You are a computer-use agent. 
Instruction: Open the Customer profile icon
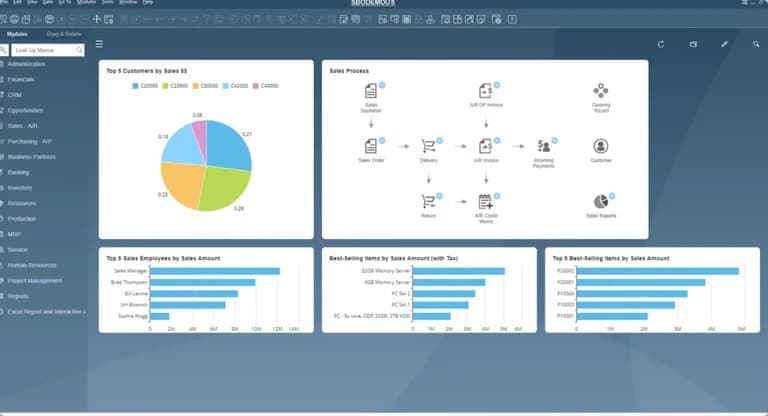(600, 146)
